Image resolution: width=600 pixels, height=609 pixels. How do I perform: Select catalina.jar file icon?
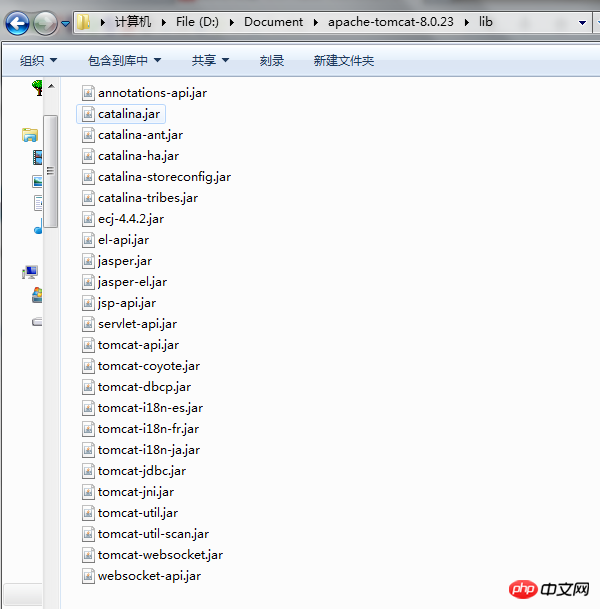(x=88, y=114)
